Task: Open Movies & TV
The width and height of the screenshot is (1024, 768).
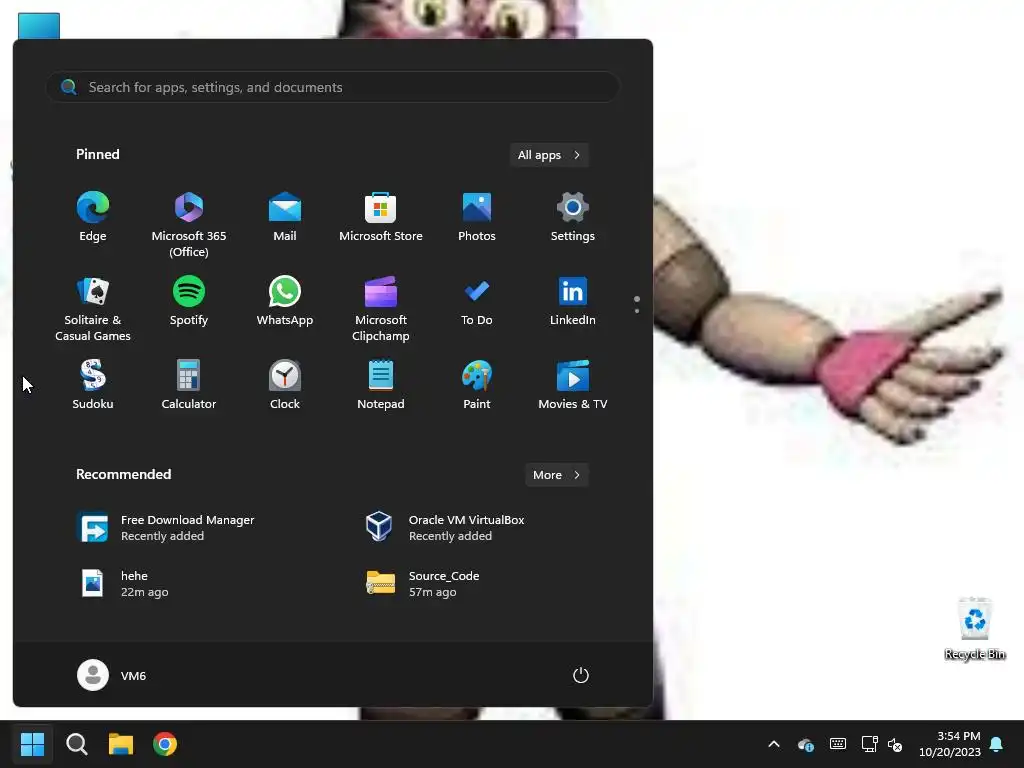Action: [573, 385]
